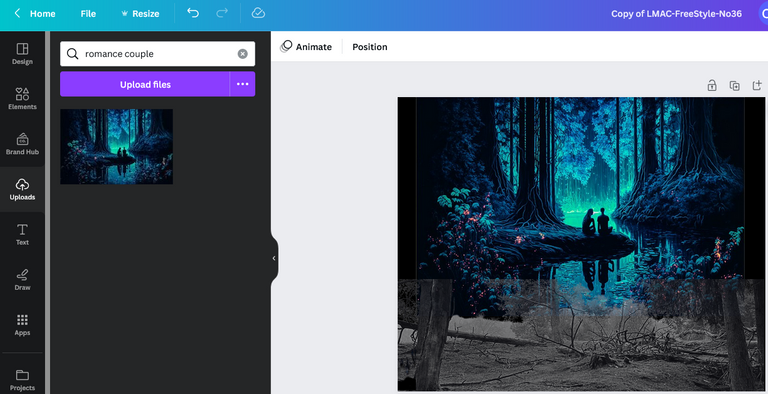Viewport: 768px width, 394px height.
Task: Open the File menu
Action: [88, 14]
